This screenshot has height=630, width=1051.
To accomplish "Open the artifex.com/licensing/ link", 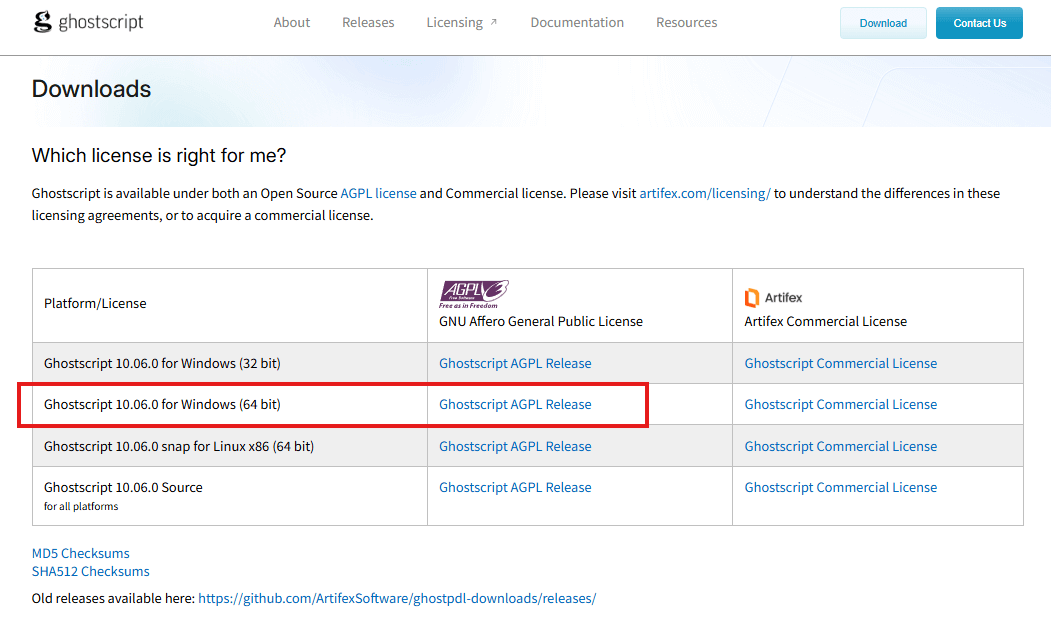I will click(x=704, y=194).
